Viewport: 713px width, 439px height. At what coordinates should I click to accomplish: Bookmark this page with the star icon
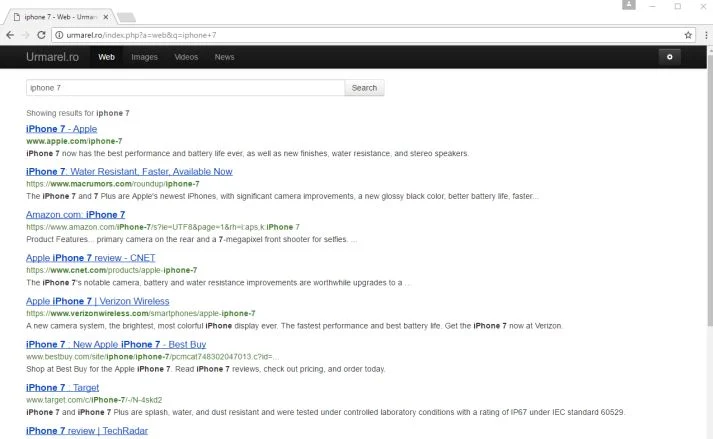click(688, 35)
